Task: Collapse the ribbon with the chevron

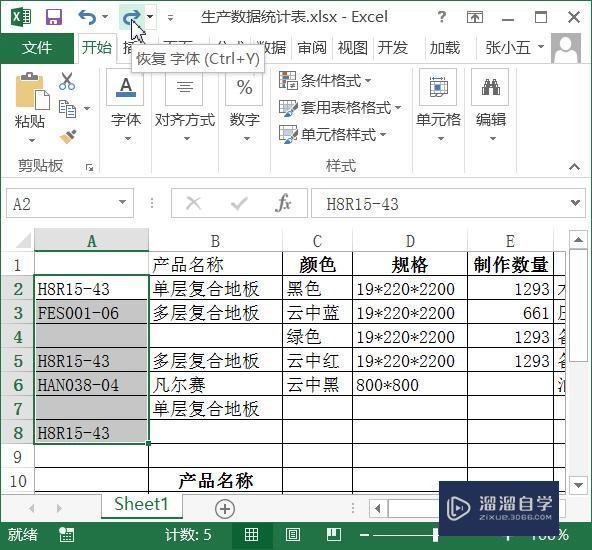Action: pos(574,166)
